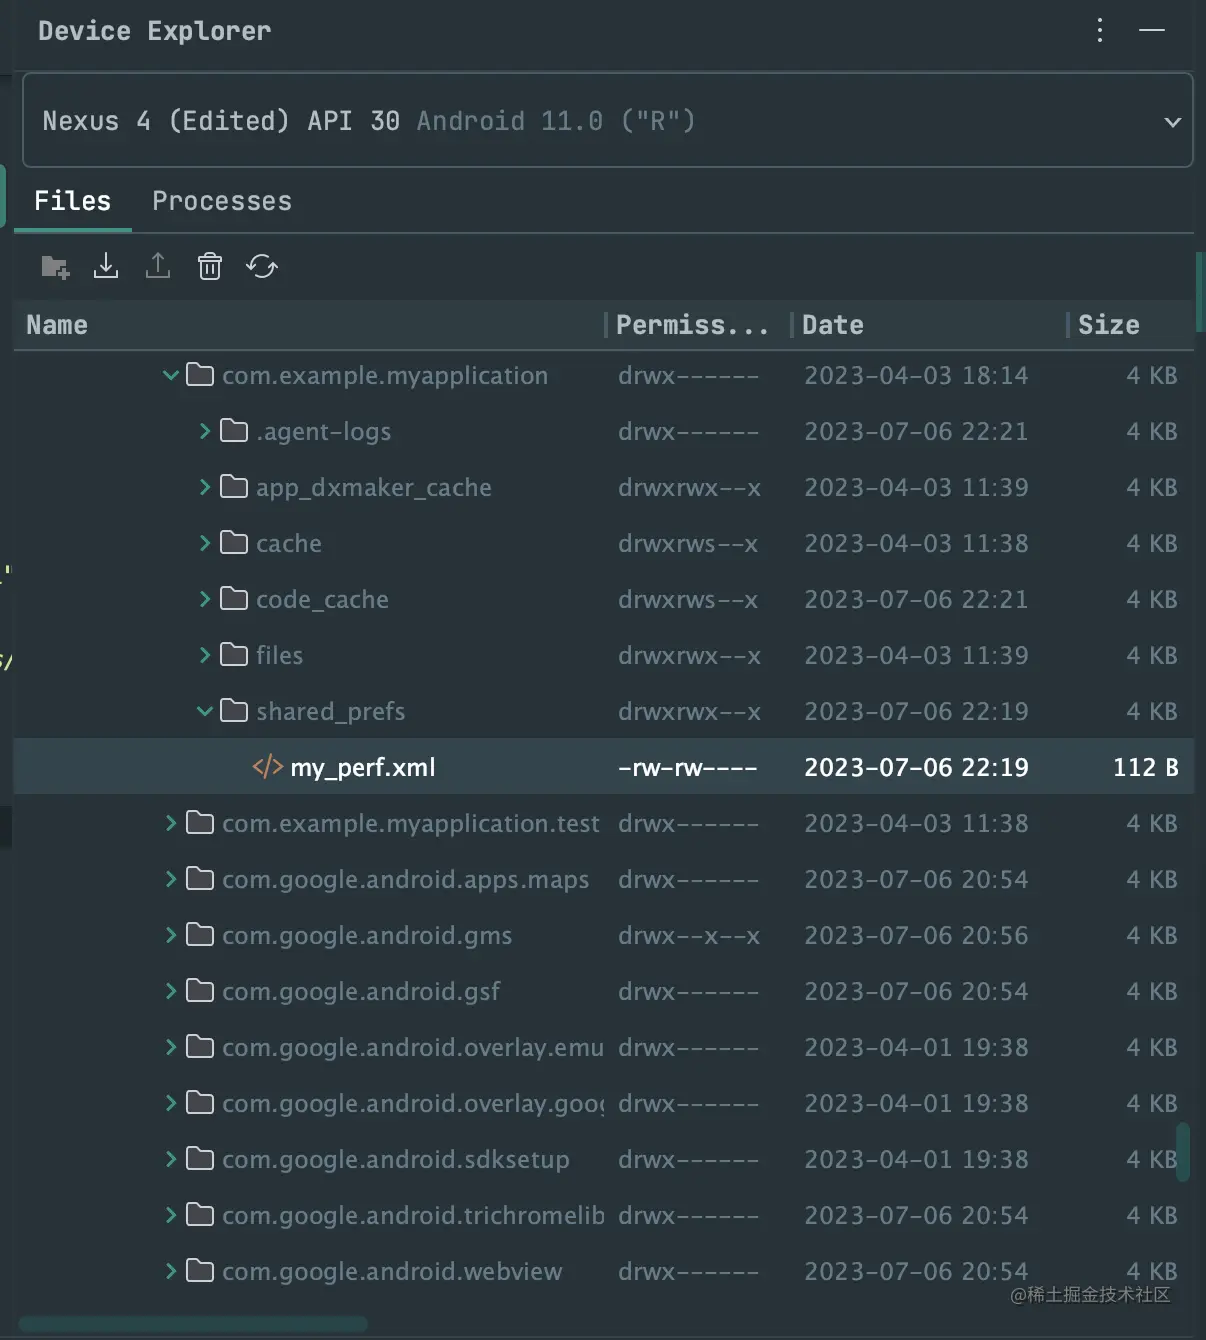This screenshot has height=1340, width=1206.
Task: Click the Synchronize refresh icon
Action: click(262, 266)
